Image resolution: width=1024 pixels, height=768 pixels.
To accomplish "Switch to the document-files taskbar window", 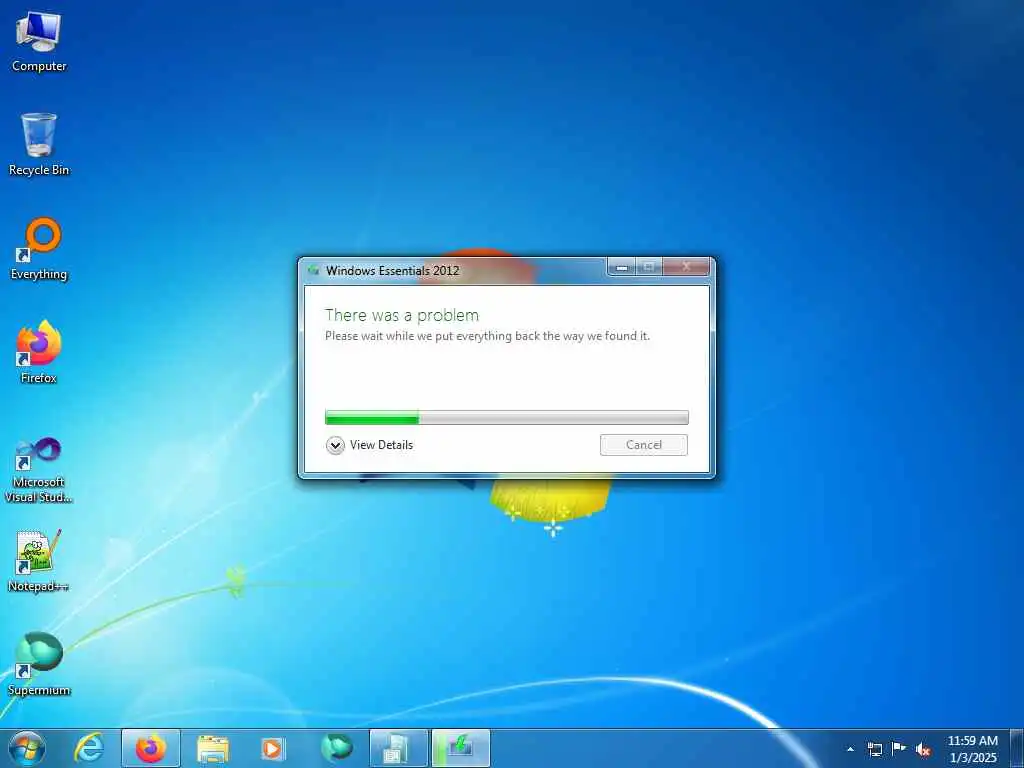I will click(398, 748).
